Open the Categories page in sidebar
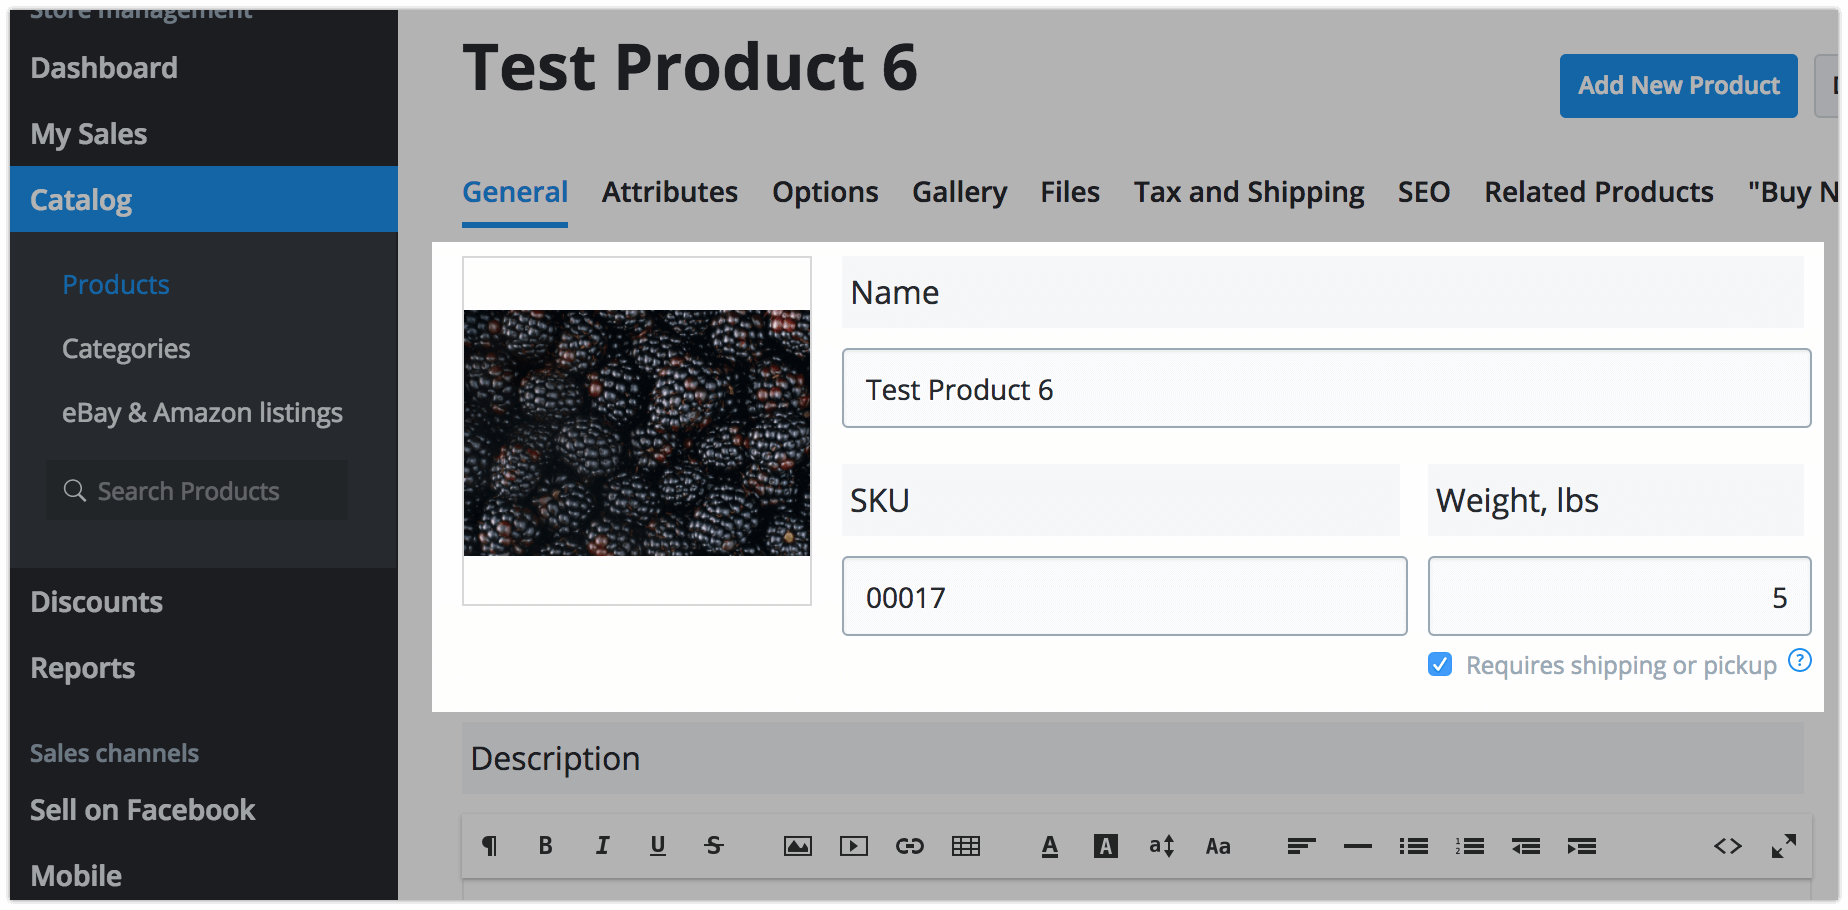The height and width of the screenshot is (910, 1848). click(126, 349)
